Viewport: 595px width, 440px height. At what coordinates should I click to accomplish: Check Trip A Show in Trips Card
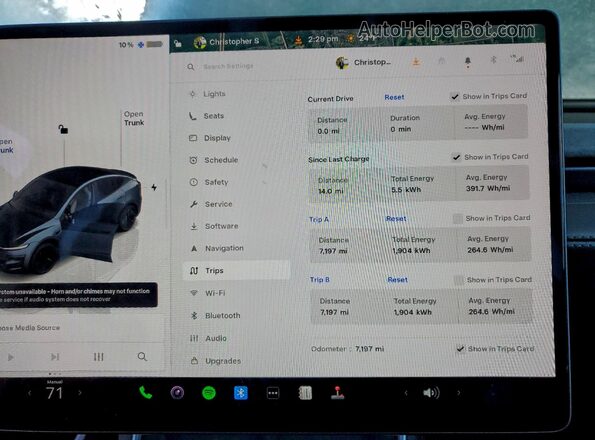[x=458, y=218]
